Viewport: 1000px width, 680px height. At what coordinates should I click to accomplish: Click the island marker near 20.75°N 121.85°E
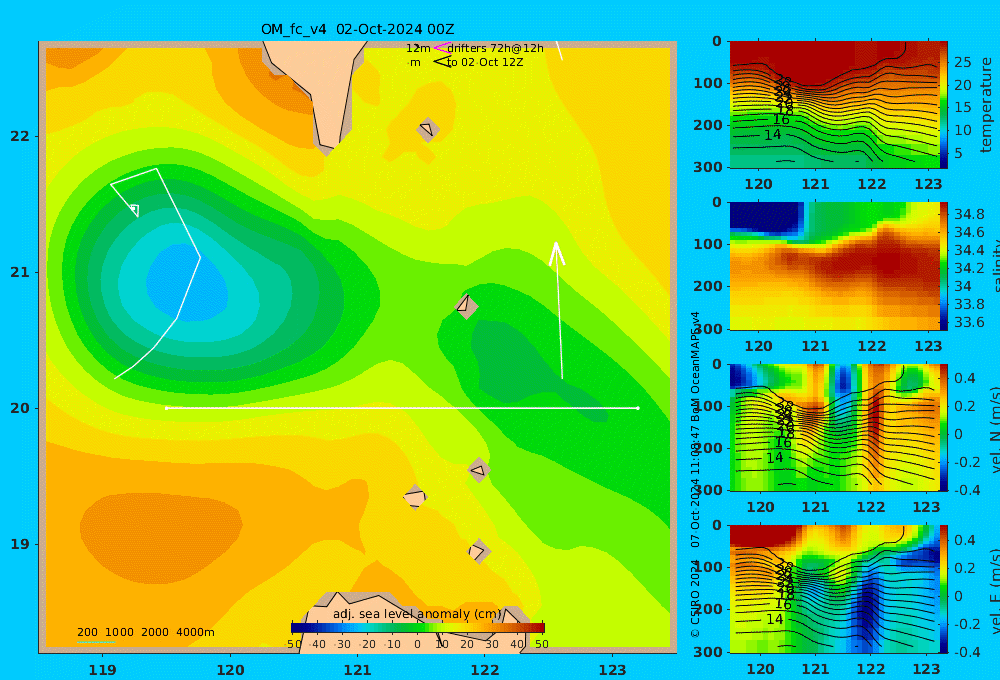click(466, 306)
